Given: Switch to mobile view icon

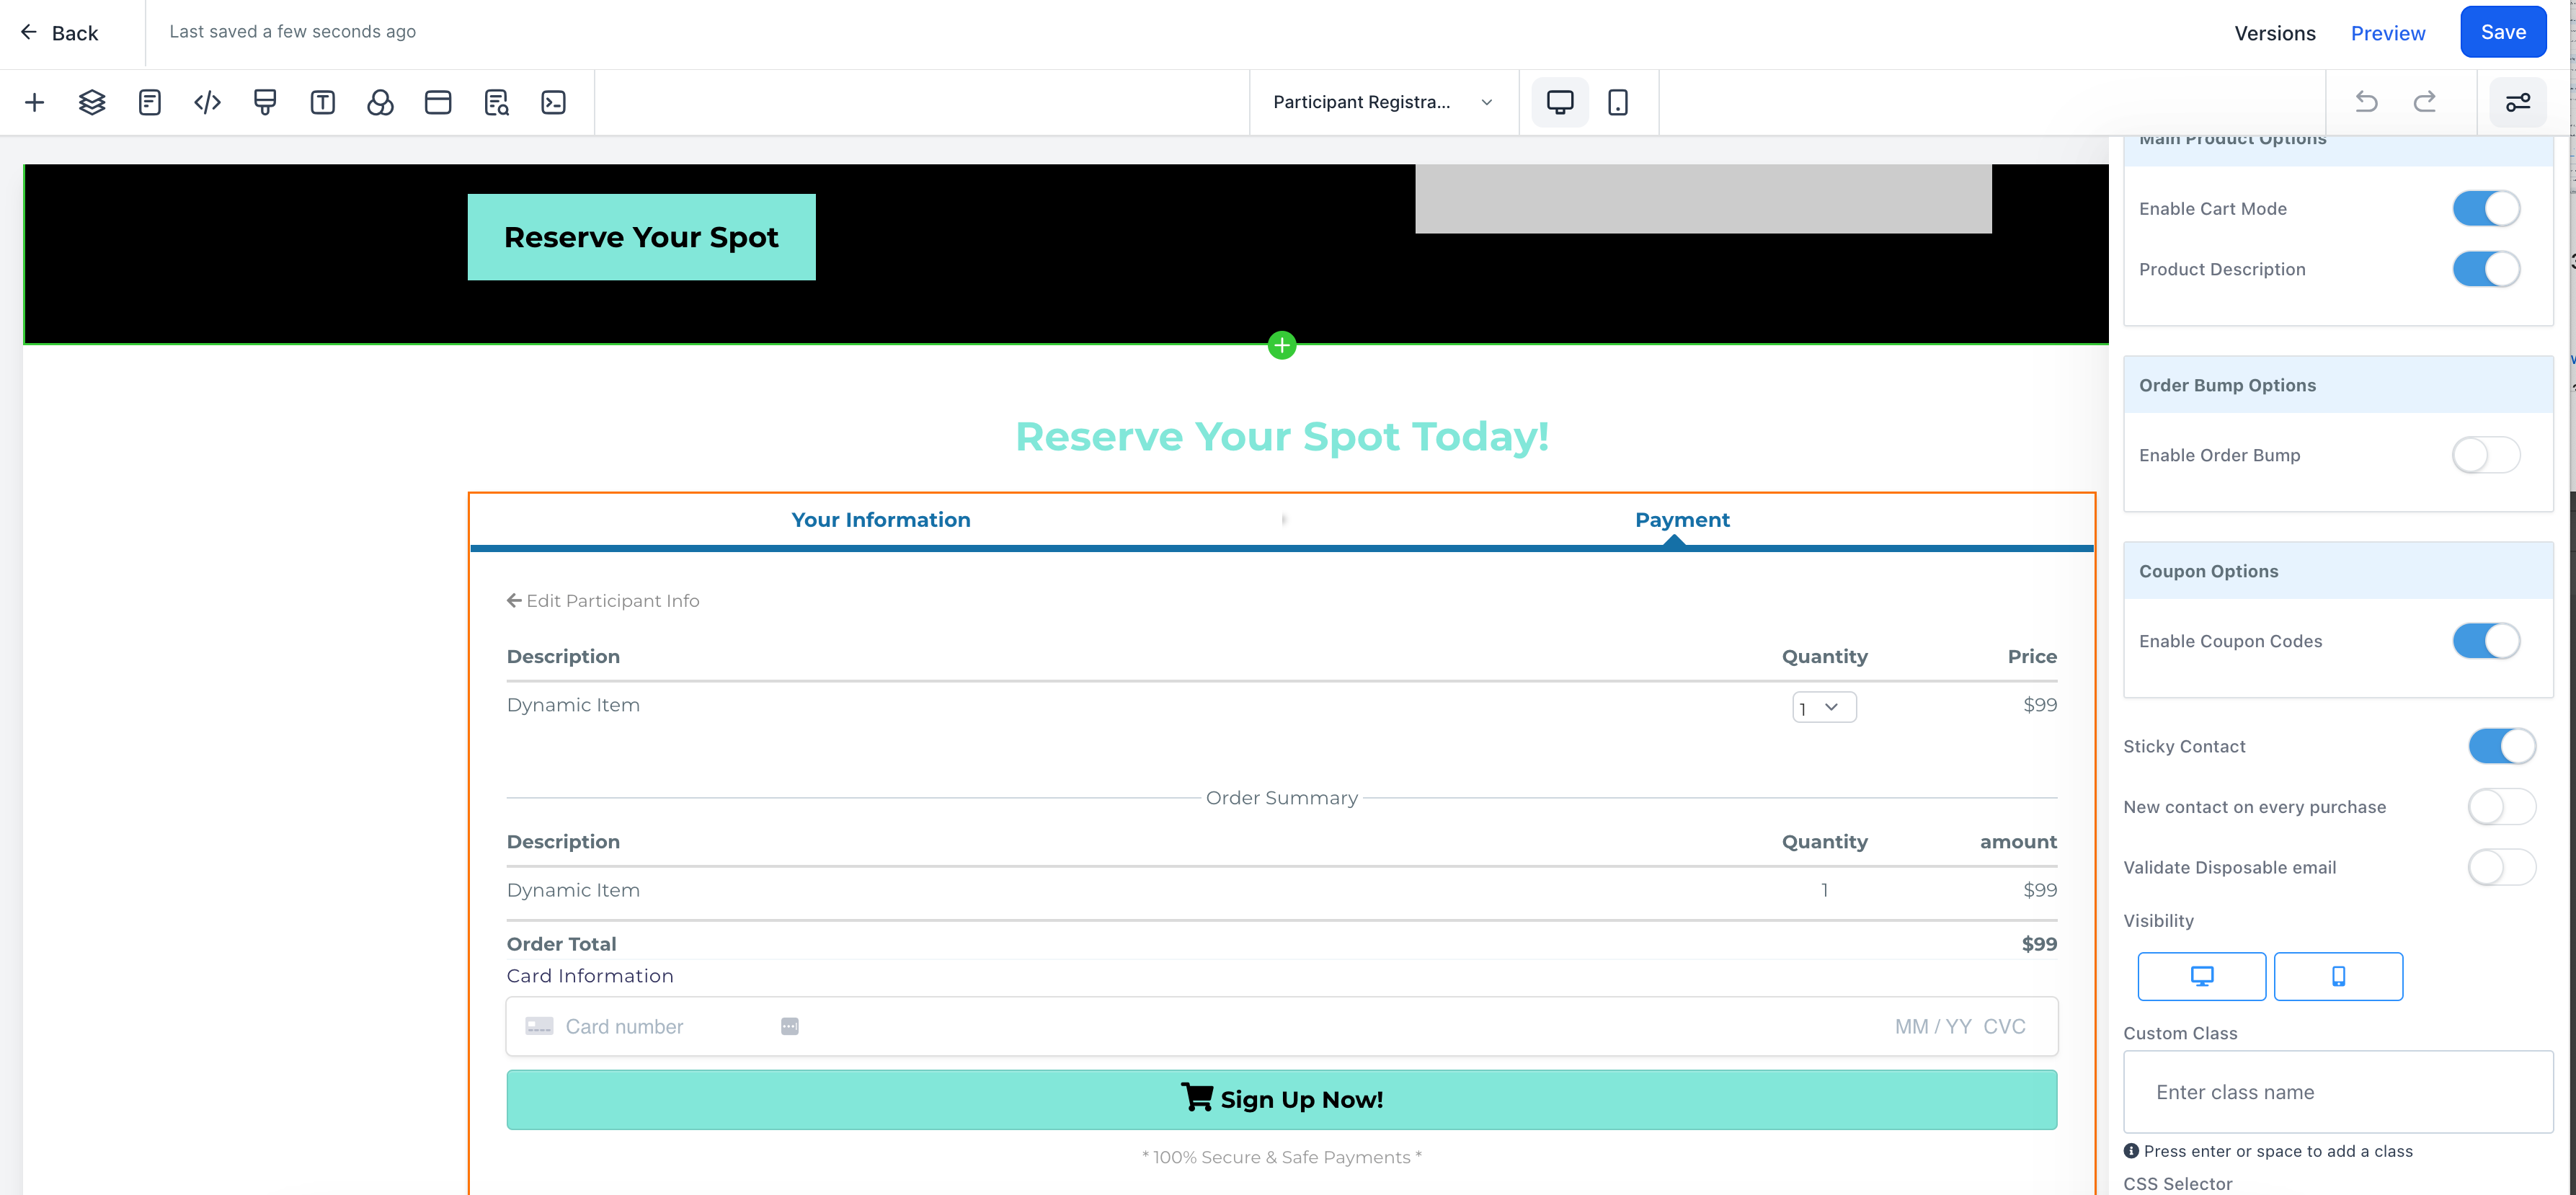Looking at the screenshot, I should click(x=1618, y=102).
